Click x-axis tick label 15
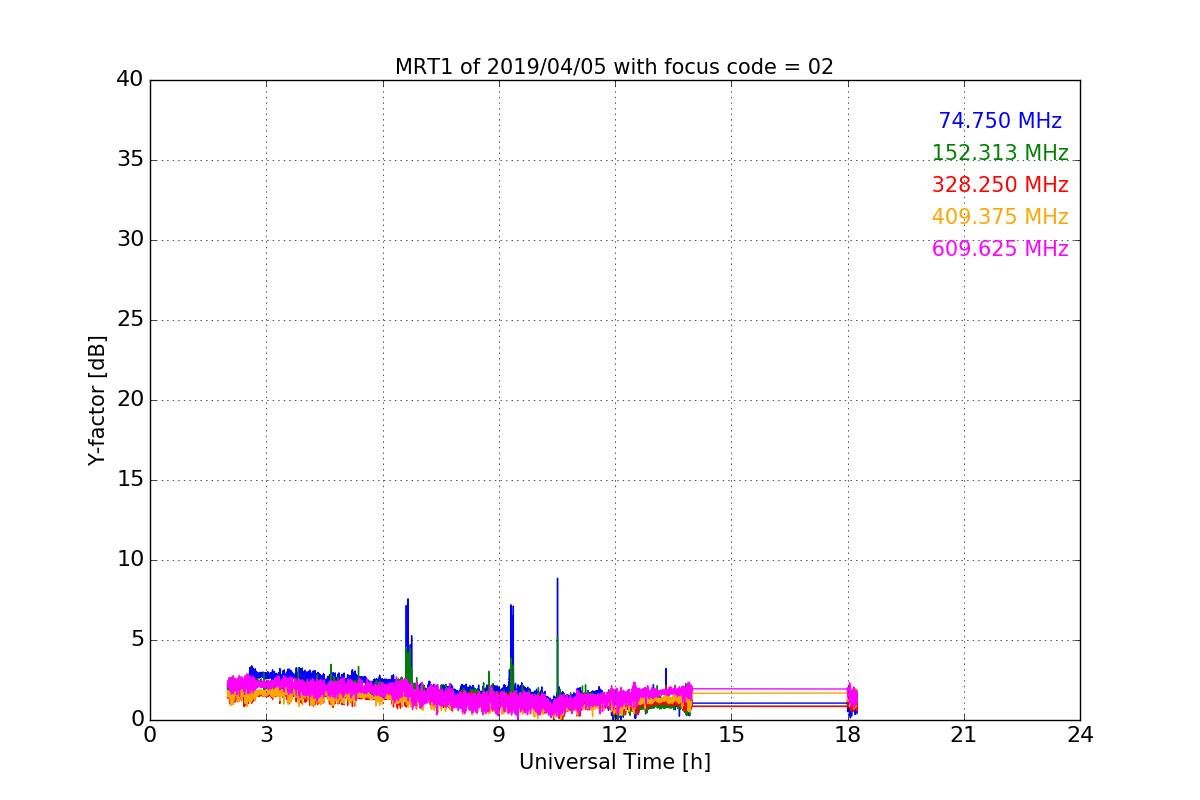 coord(731,735)
